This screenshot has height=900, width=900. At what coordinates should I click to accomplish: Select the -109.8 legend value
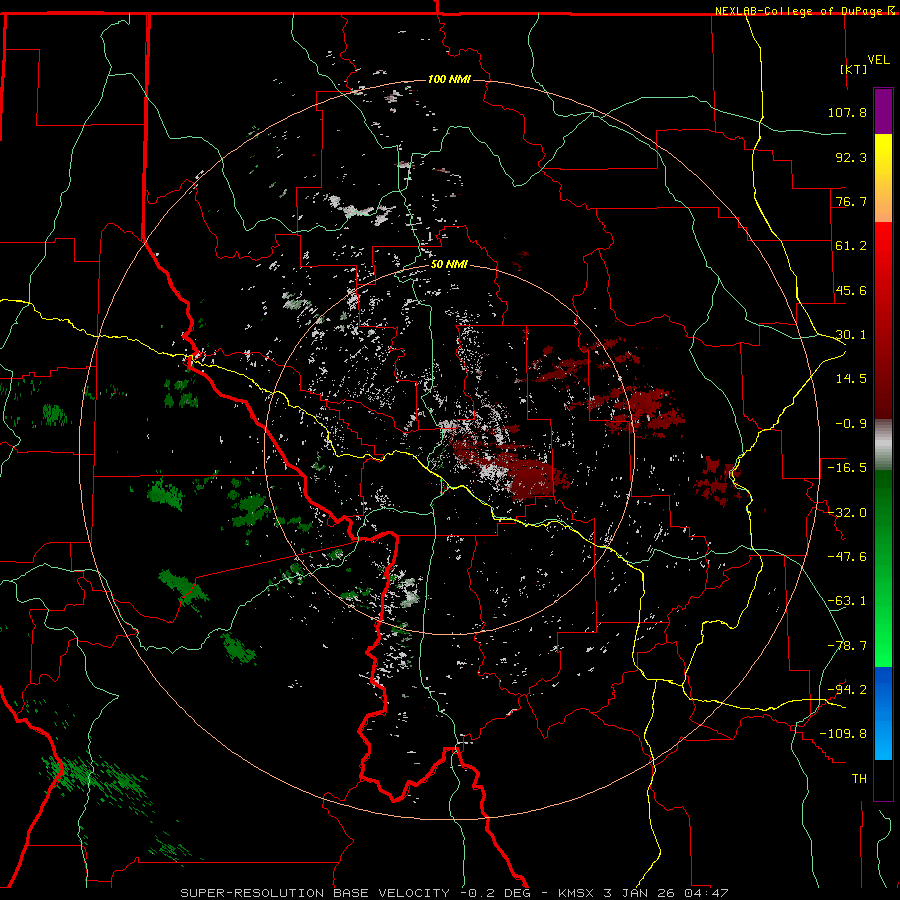coord(843,734)
